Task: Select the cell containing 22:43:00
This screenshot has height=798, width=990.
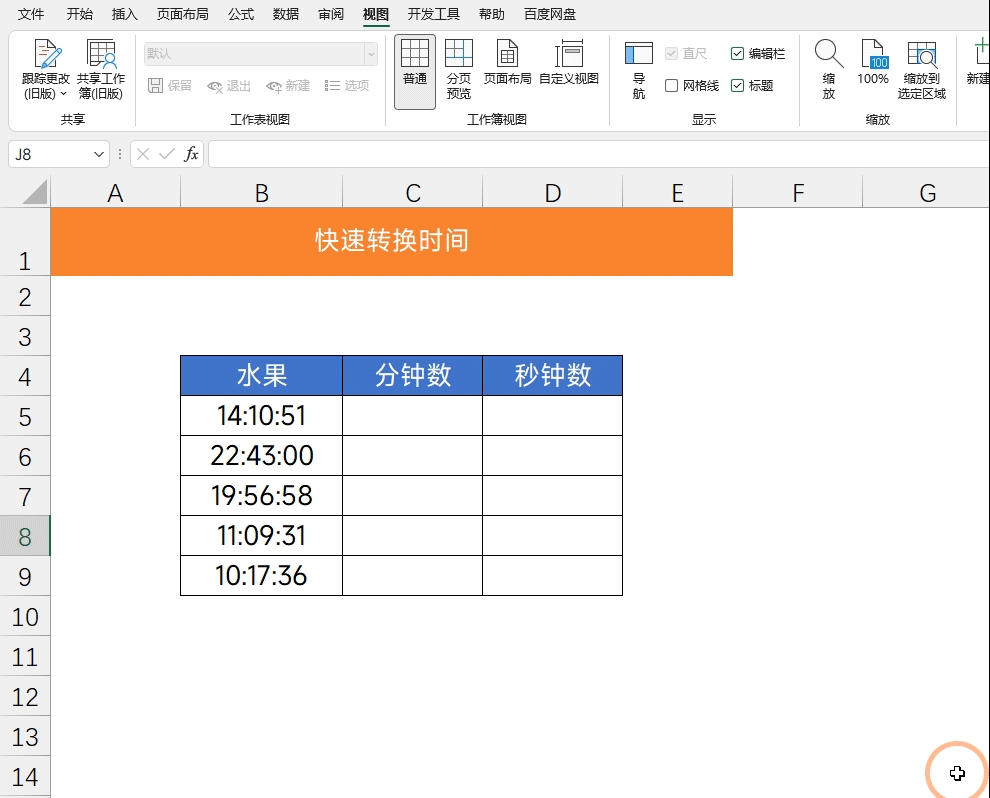Action: [261, 455]
